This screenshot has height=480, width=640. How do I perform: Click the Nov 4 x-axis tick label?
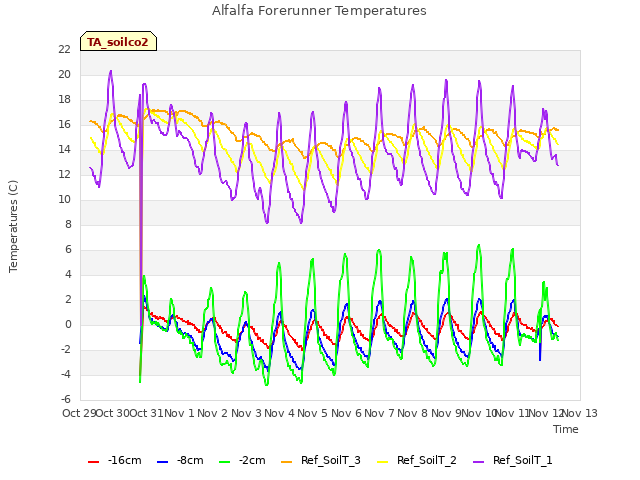point(280,413)
